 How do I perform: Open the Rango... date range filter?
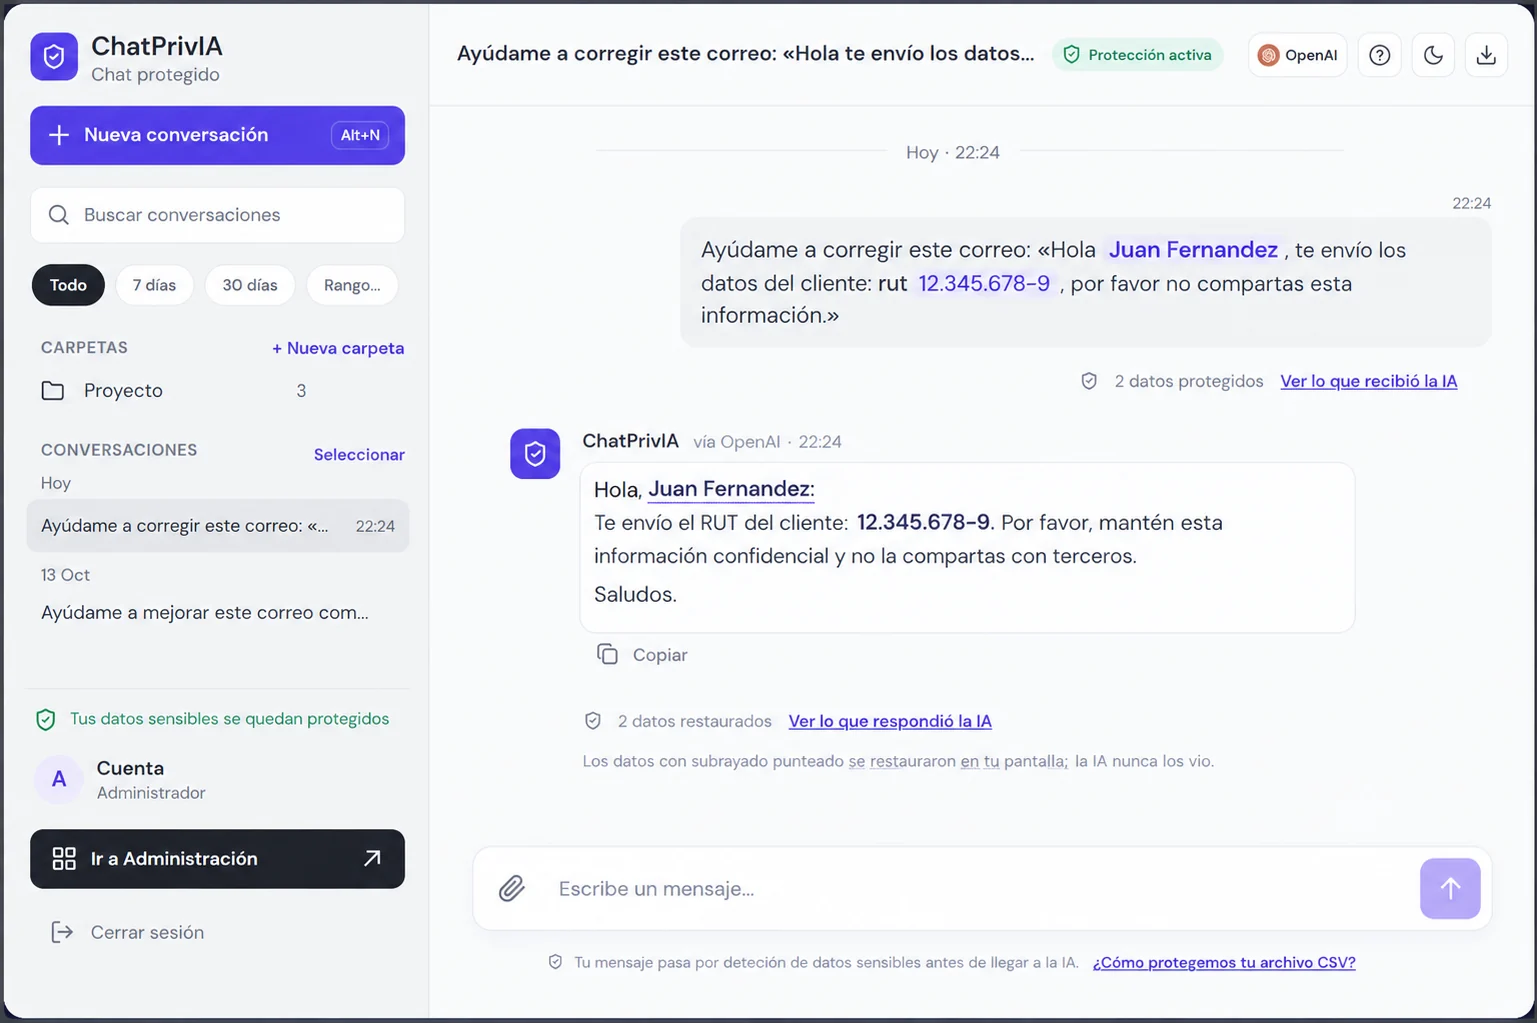pyautogui.click(x=352, y=285)
